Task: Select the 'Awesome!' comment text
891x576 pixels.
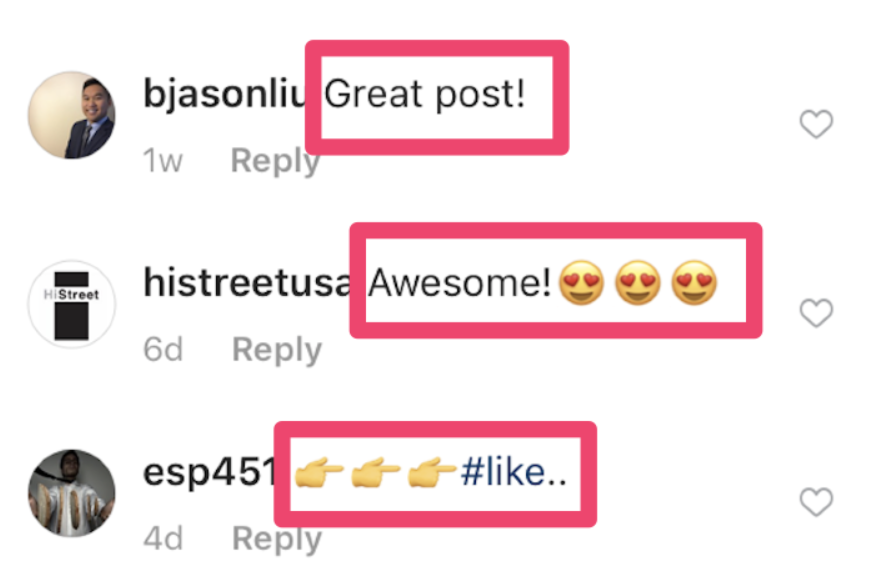Action: point(460,282)
